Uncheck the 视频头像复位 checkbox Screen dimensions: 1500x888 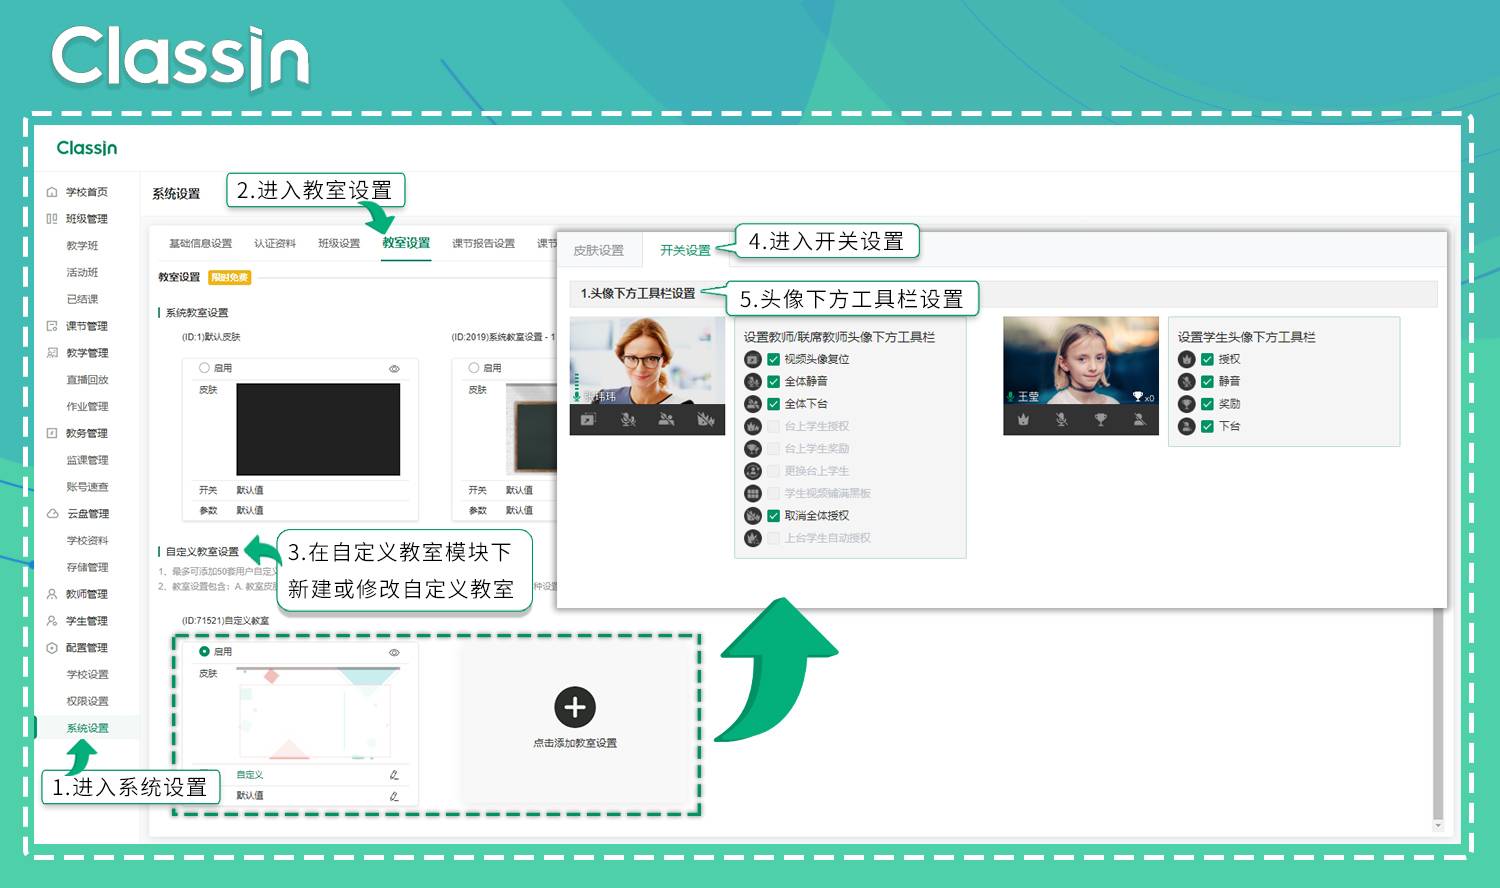[x=773, y=359]
